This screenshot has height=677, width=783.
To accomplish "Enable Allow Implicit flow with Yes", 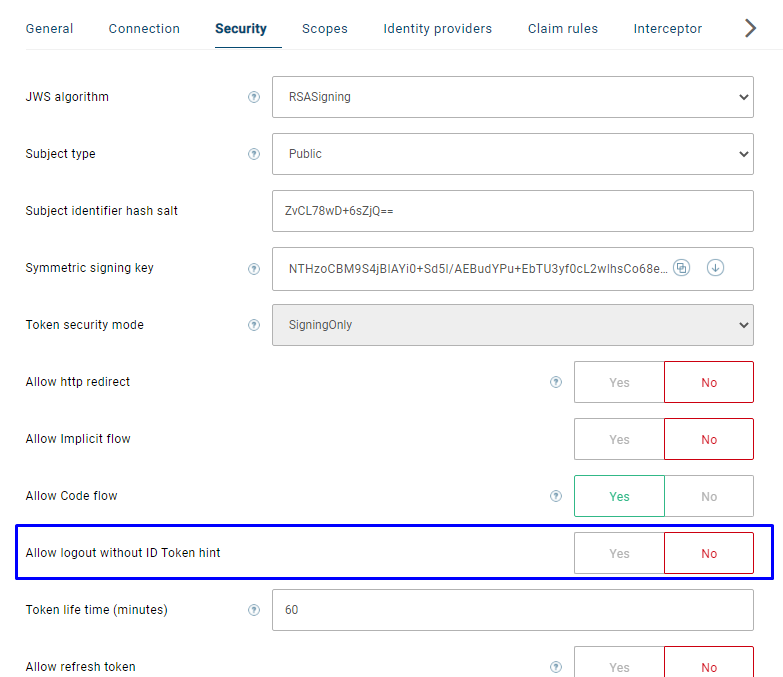I will click(619, 439).
